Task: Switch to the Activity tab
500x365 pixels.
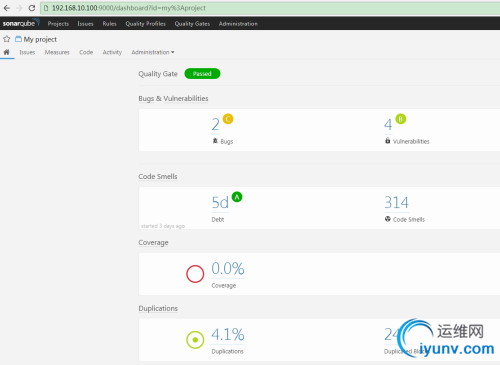Action: tap(112, 52)
